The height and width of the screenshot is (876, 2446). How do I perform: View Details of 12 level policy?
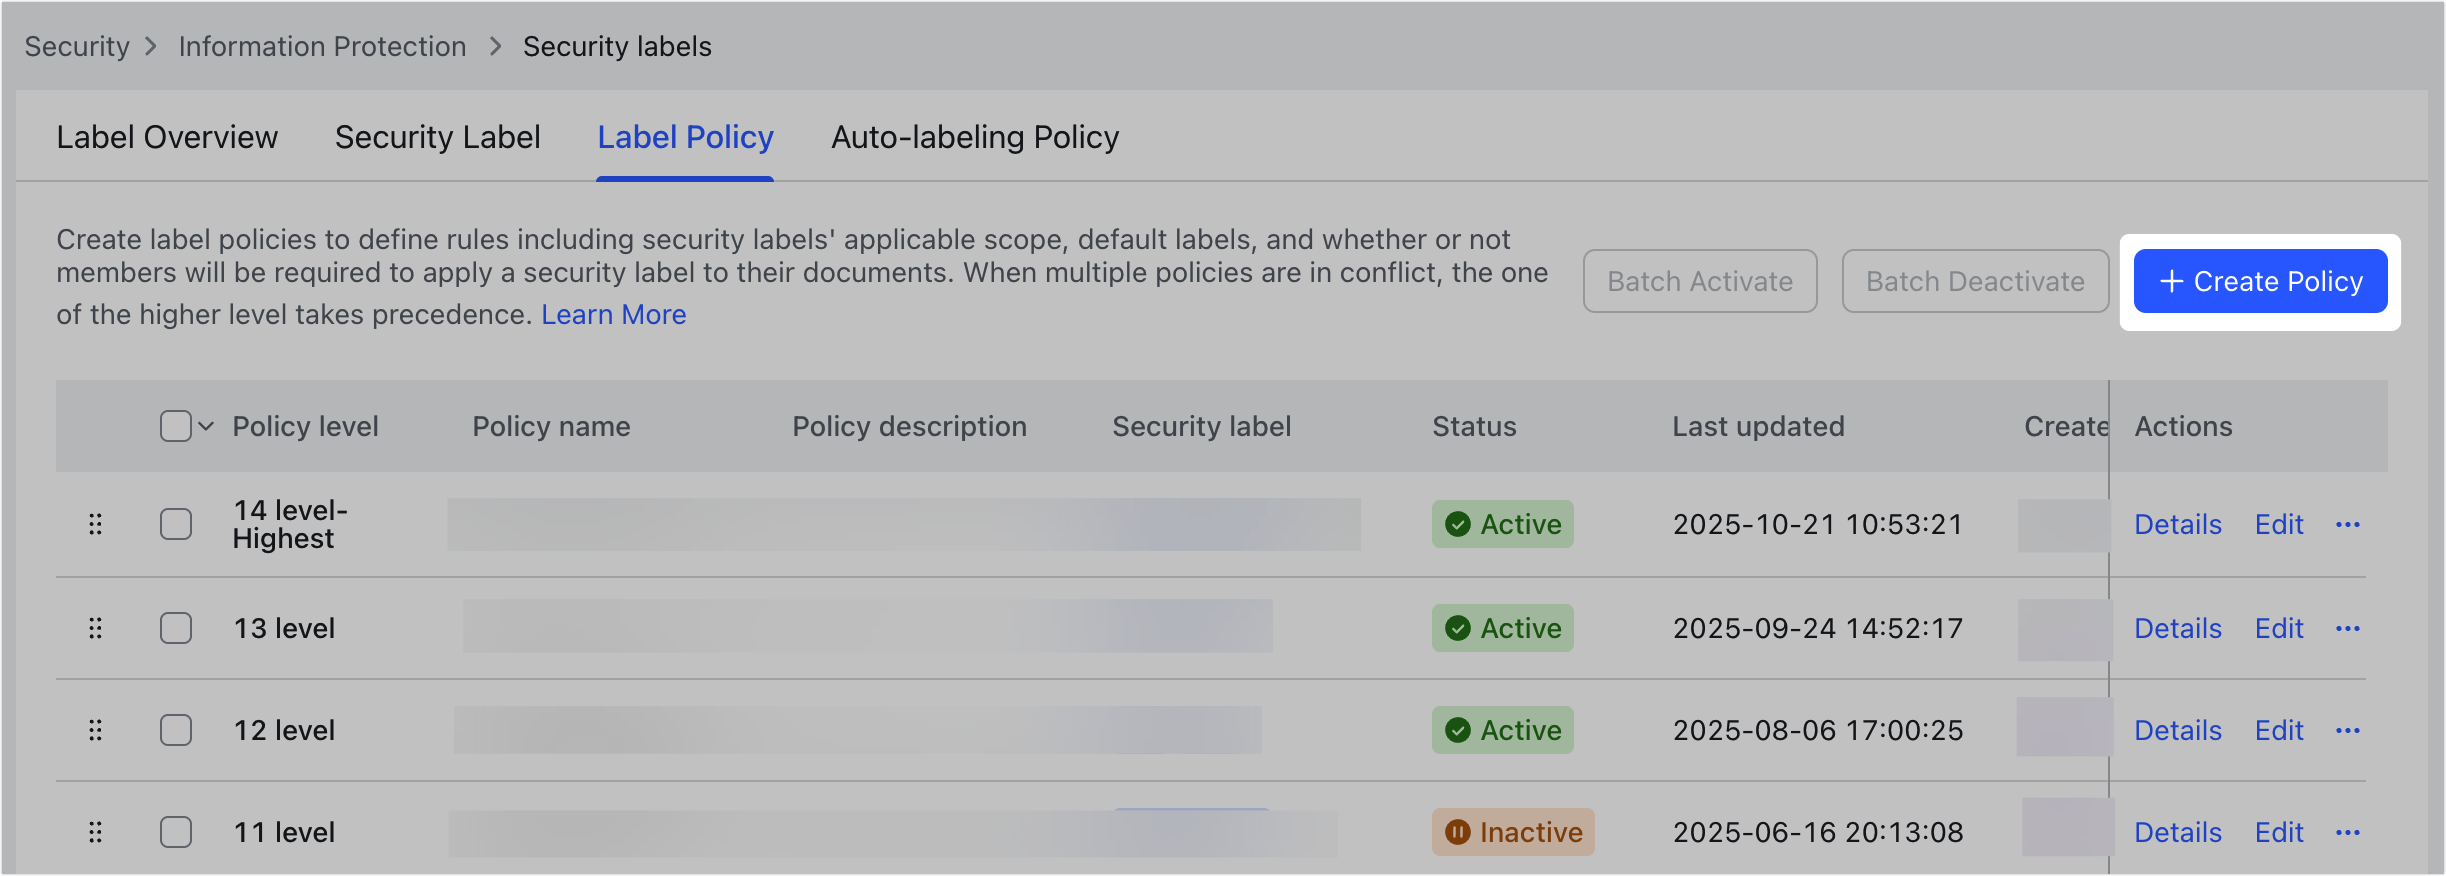pos(2178,730)
